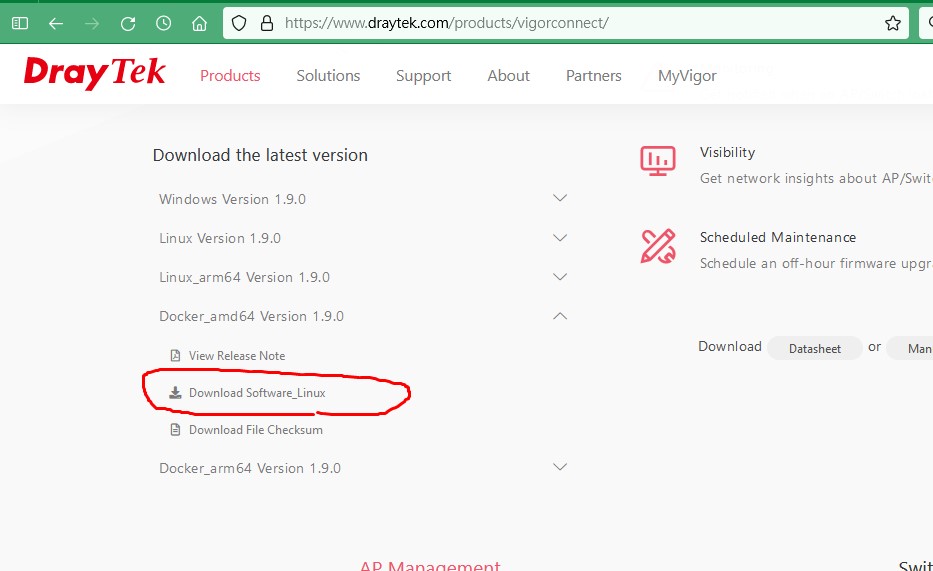Click the DrayTek logo
The image size is (933, 571).
pos(95,74)
